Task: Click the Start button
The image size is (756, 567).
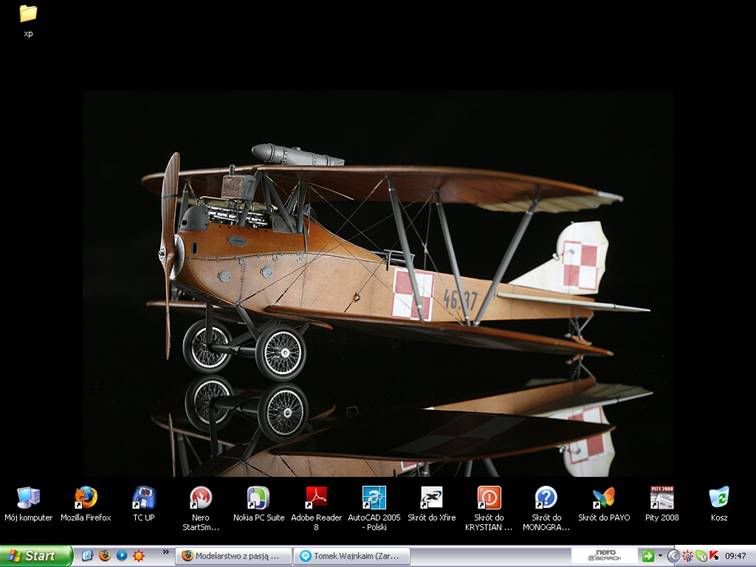Action: click(36, 555)
